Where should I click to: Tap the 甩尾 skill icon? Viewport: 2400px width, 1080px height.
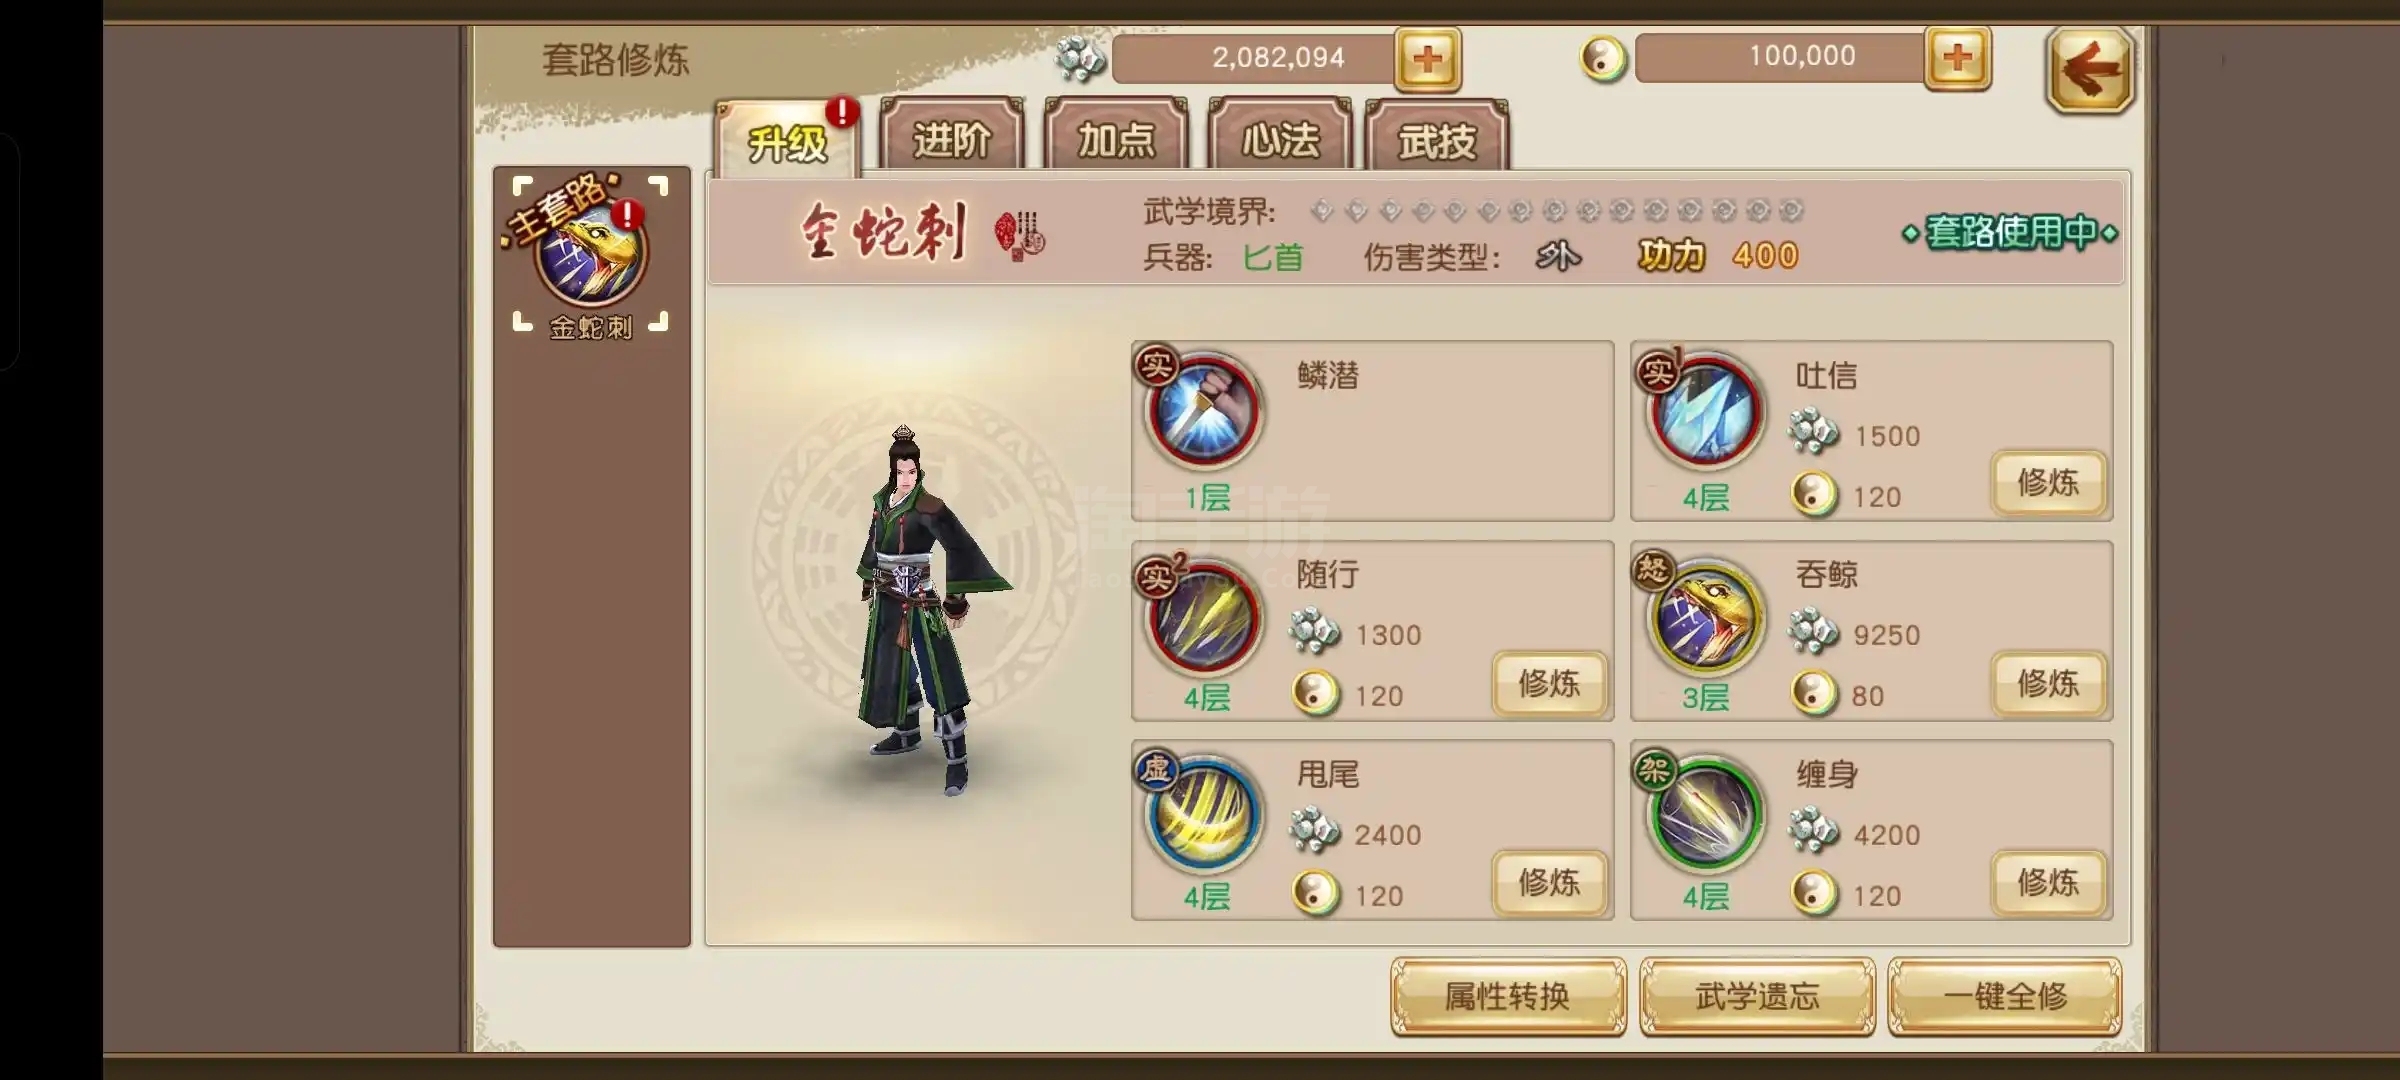coord(1204,813)
